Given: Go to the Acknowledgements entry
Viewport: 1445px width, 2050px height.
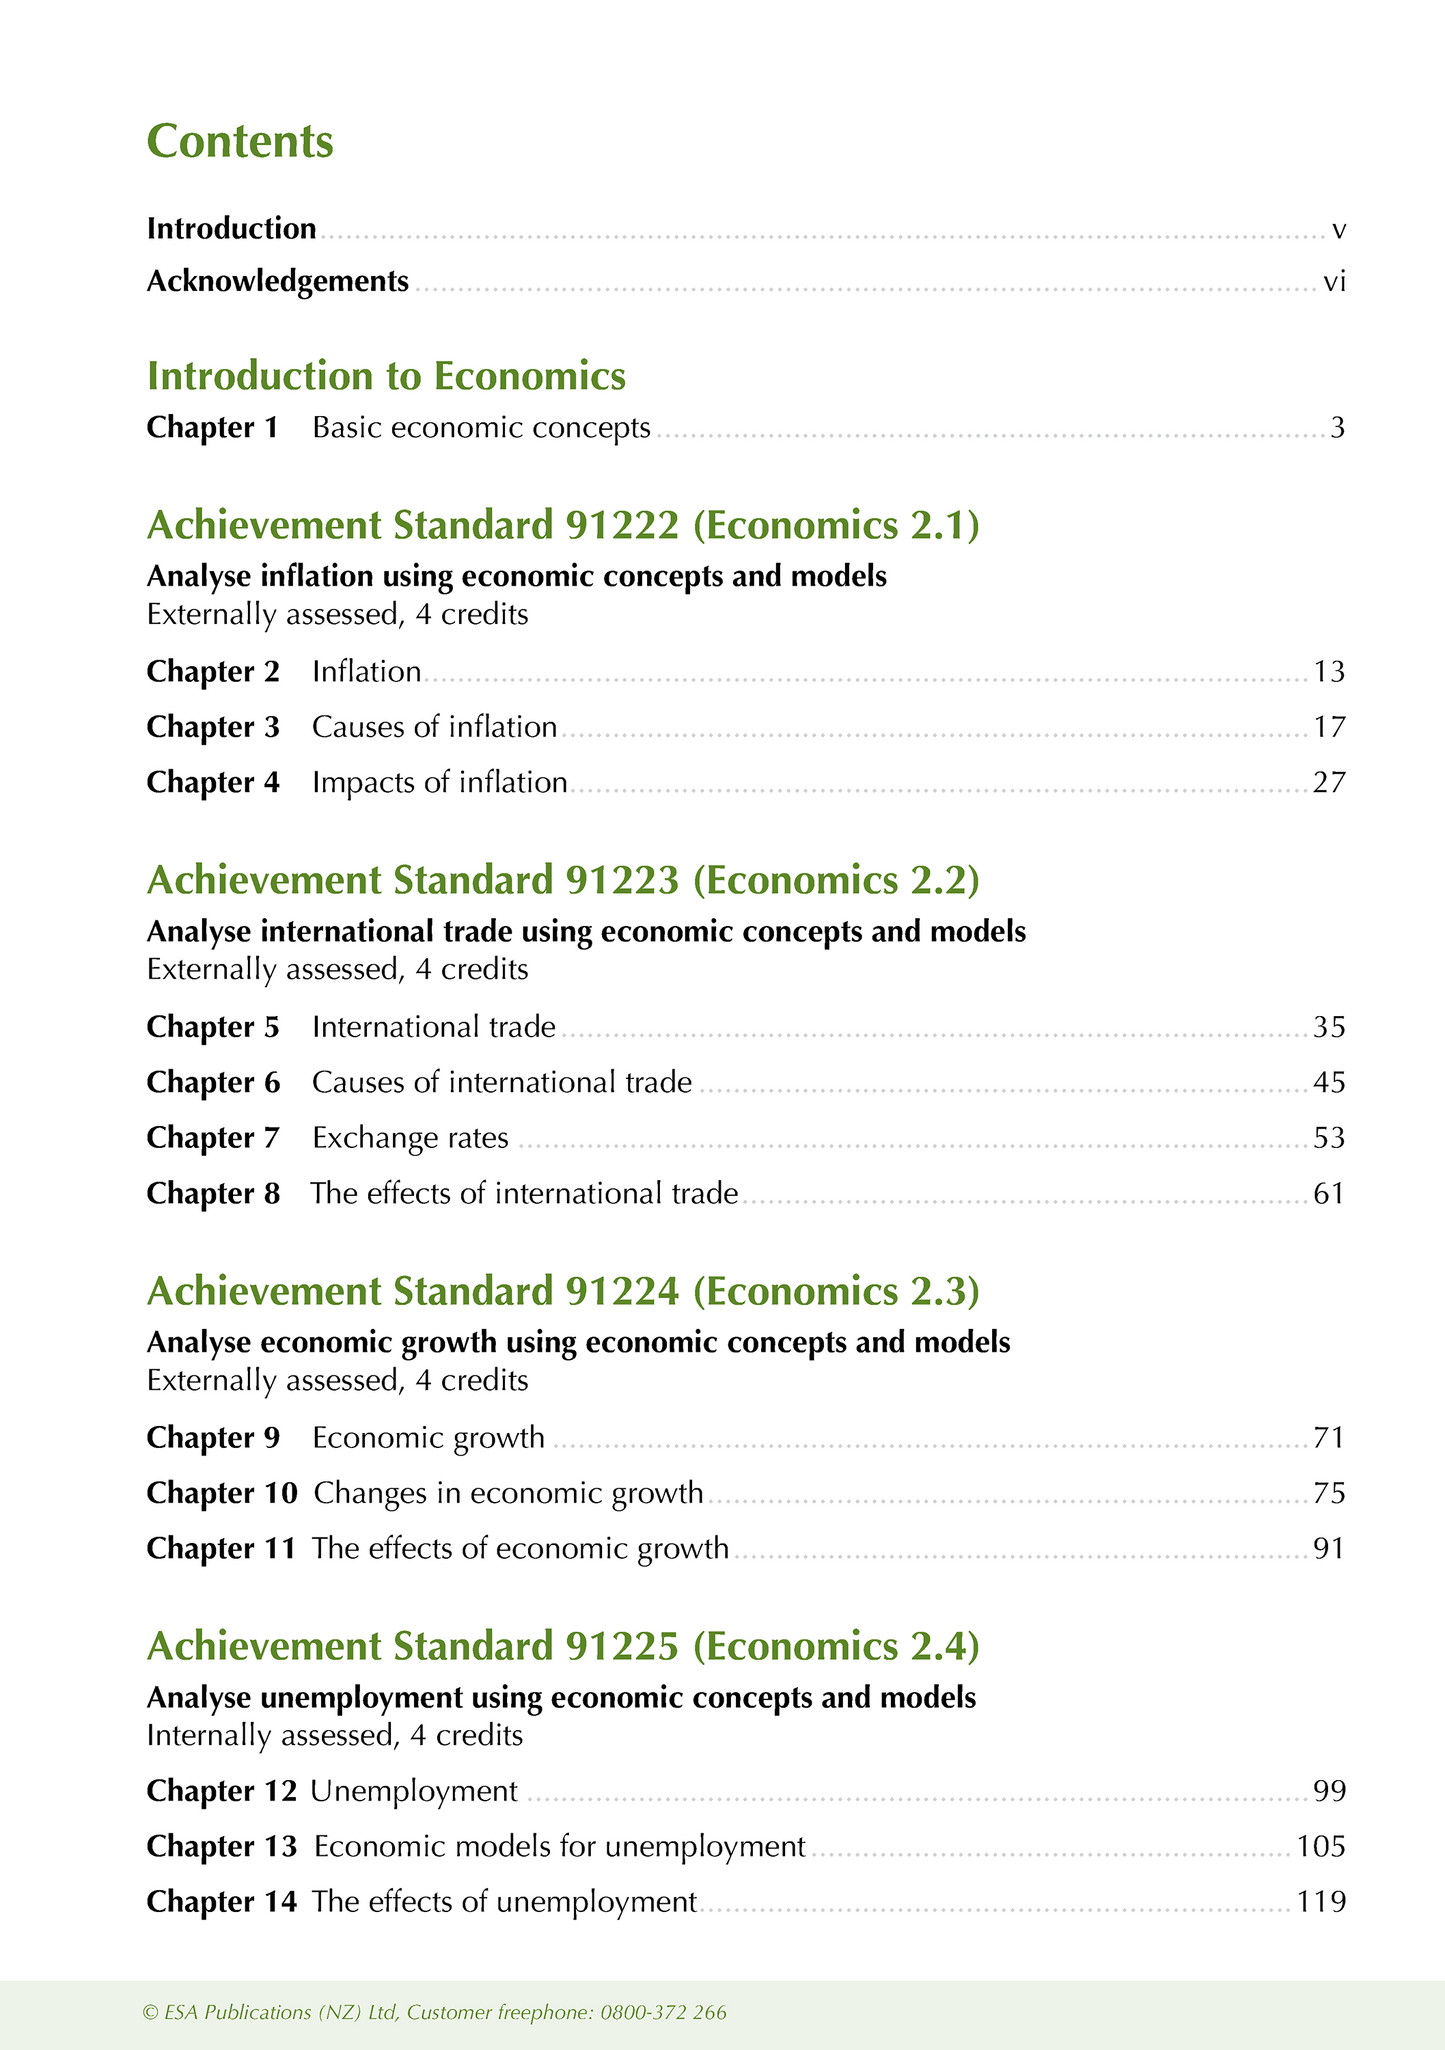Looking at the screenshot, I should (278, 282).
